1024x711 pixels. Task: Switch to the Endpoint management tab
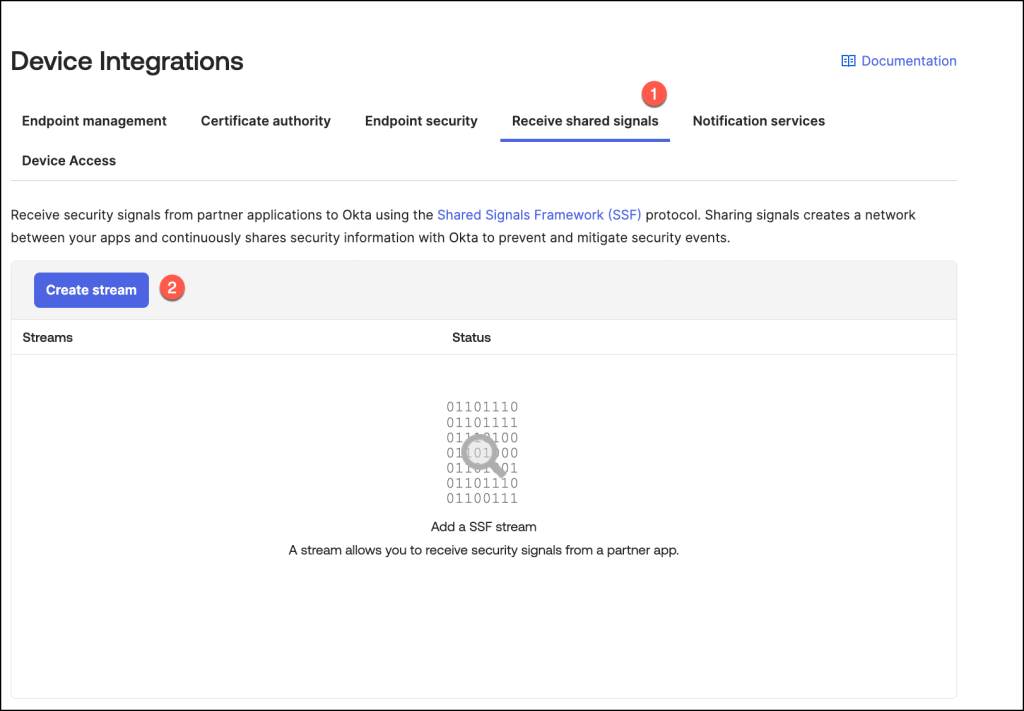click(94, 121)
